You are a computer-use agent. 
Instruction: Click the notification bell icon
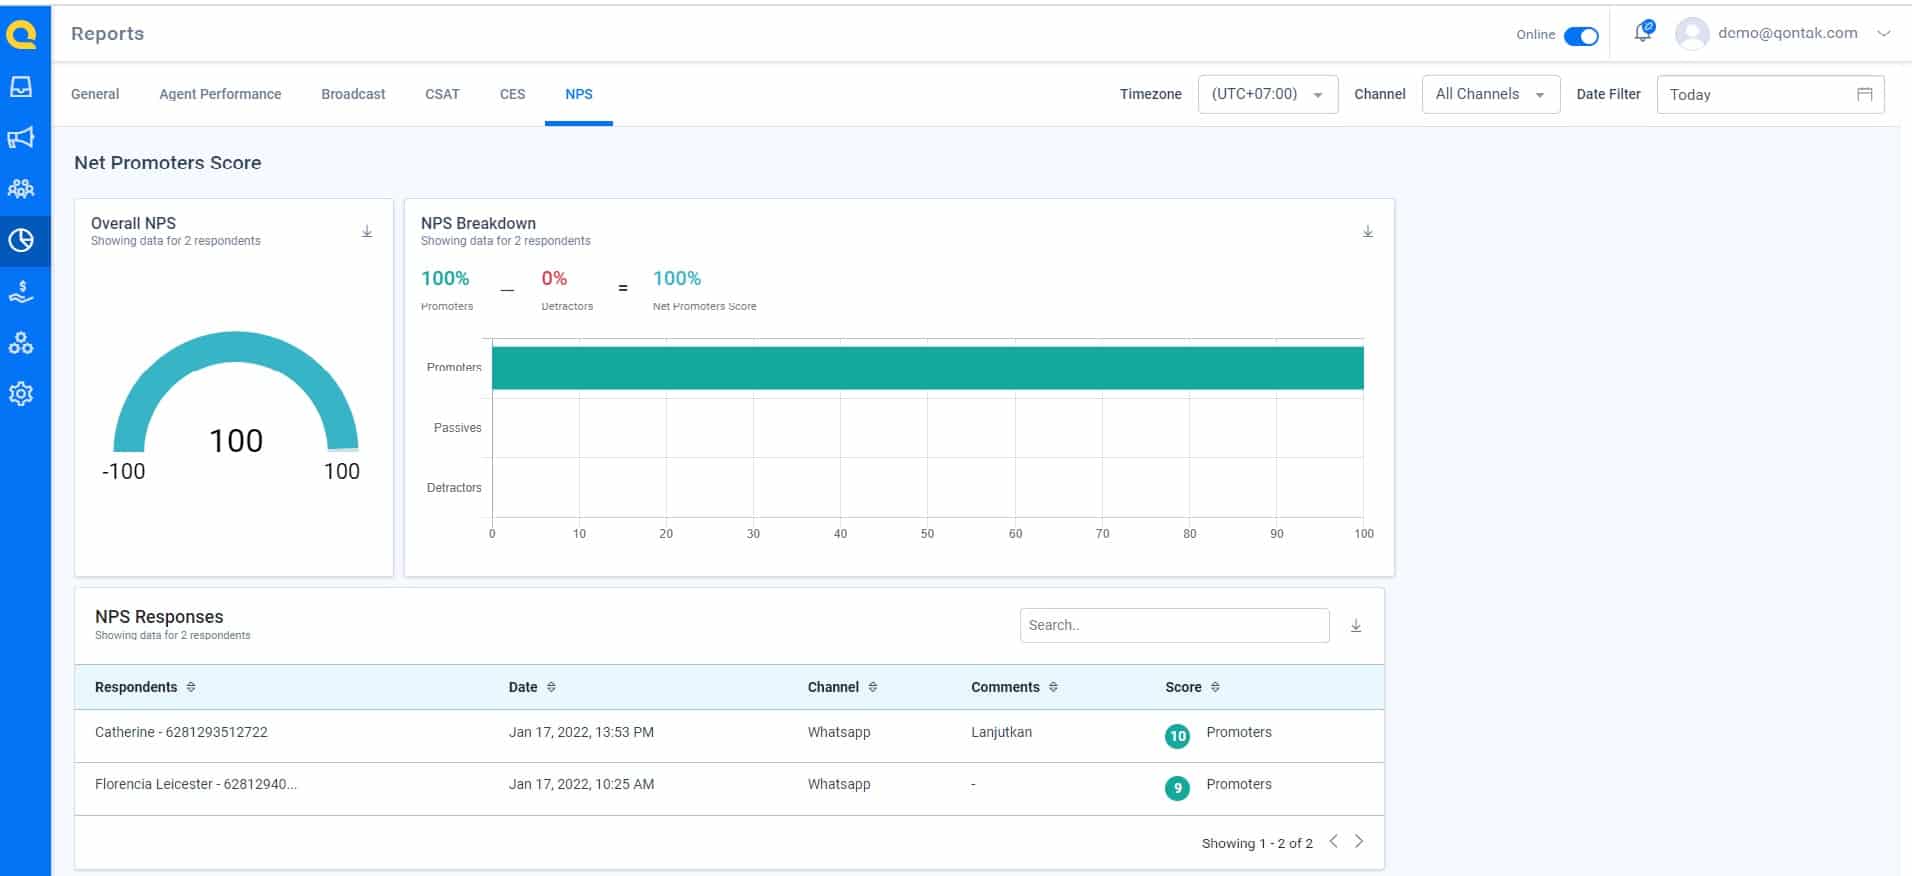(1642, 33)
